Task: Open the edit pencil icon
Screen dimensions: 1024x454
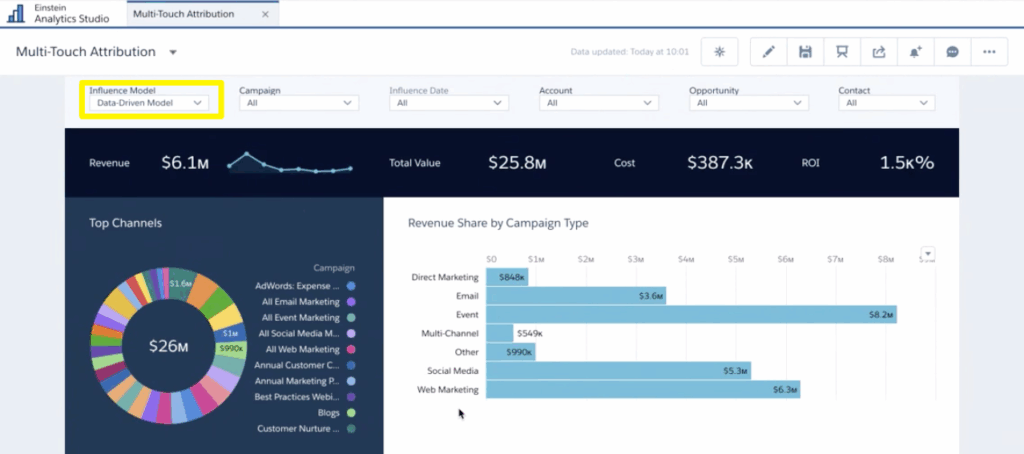Action: coord(769,52)
